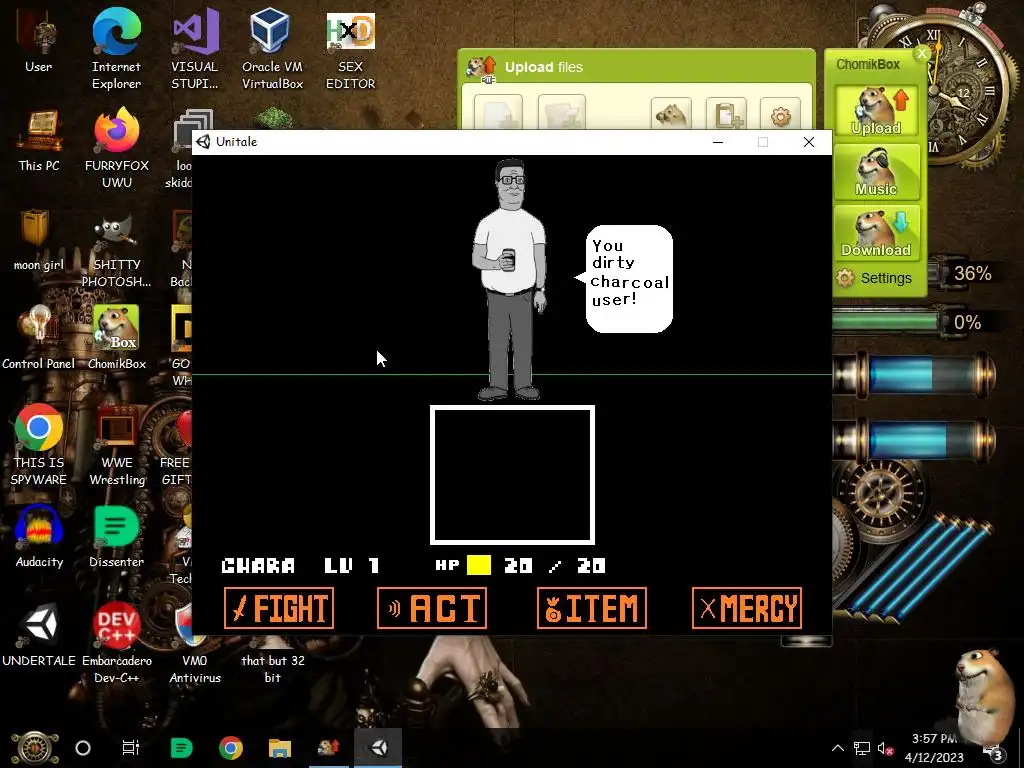Select the FIGHT button in Unitale
The height and width of the screenshot is (768, 1024).
[279, 608]
